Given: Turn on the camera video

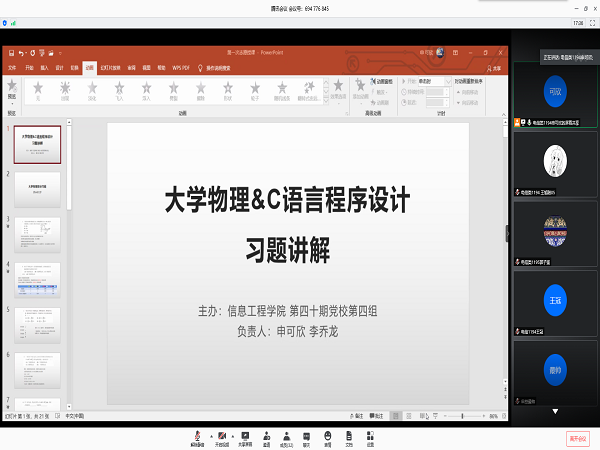Looking at the screenshot, I should [x=221, y=436].
